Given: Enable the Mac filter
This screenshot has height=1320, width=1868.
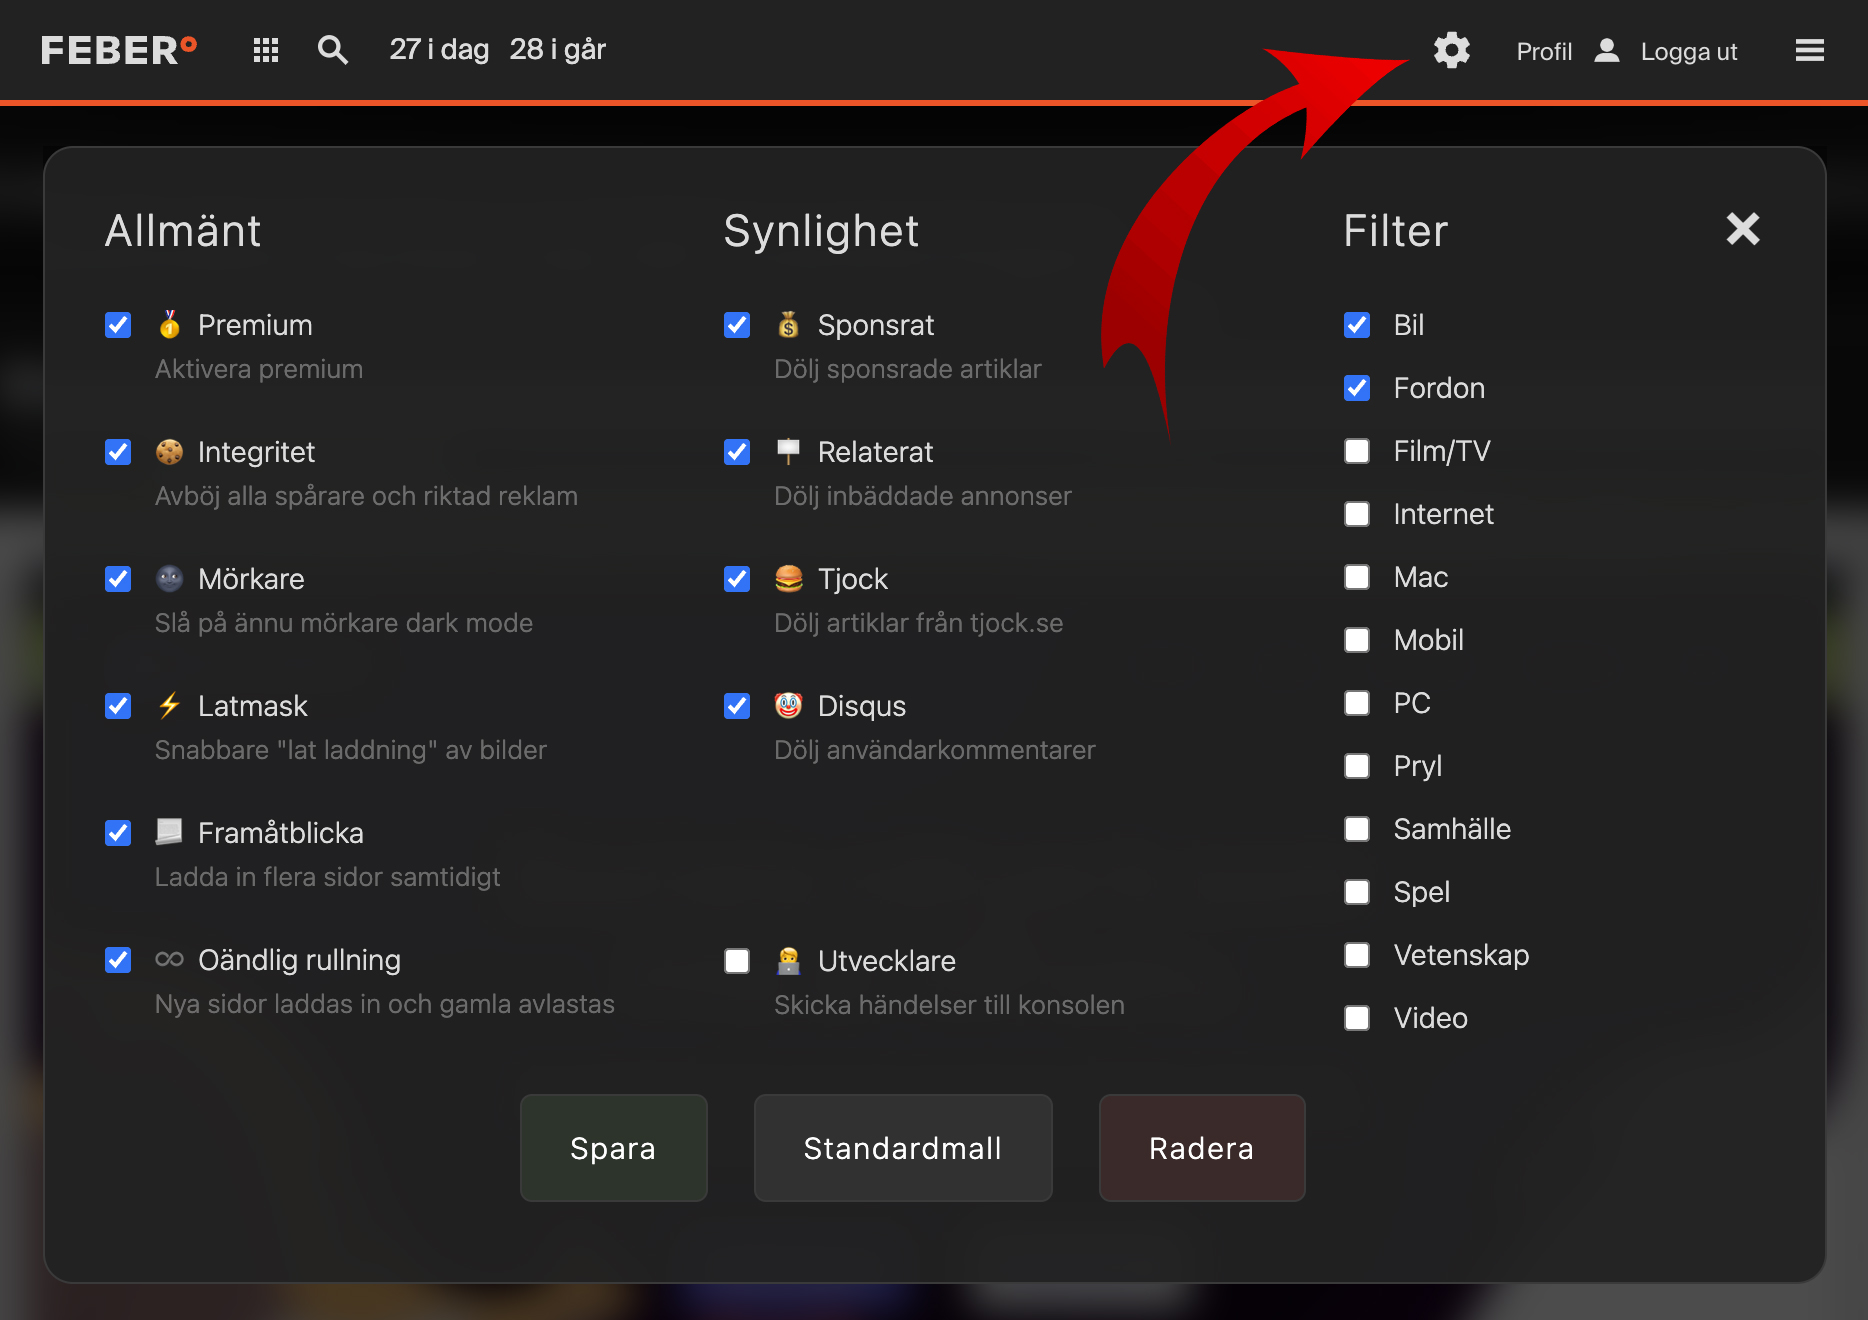Looking at the screenshot, I should [1357, 577].
